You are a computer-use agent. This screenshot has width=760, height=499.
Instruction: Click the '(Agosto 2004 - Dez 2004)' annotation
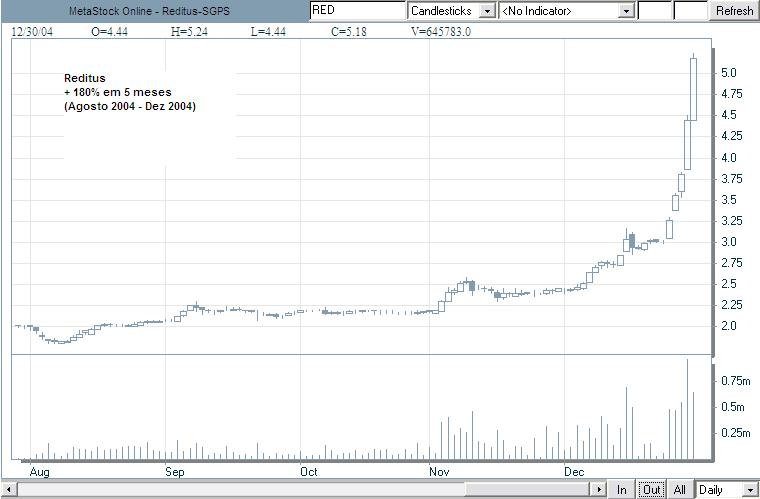point(130,106)
